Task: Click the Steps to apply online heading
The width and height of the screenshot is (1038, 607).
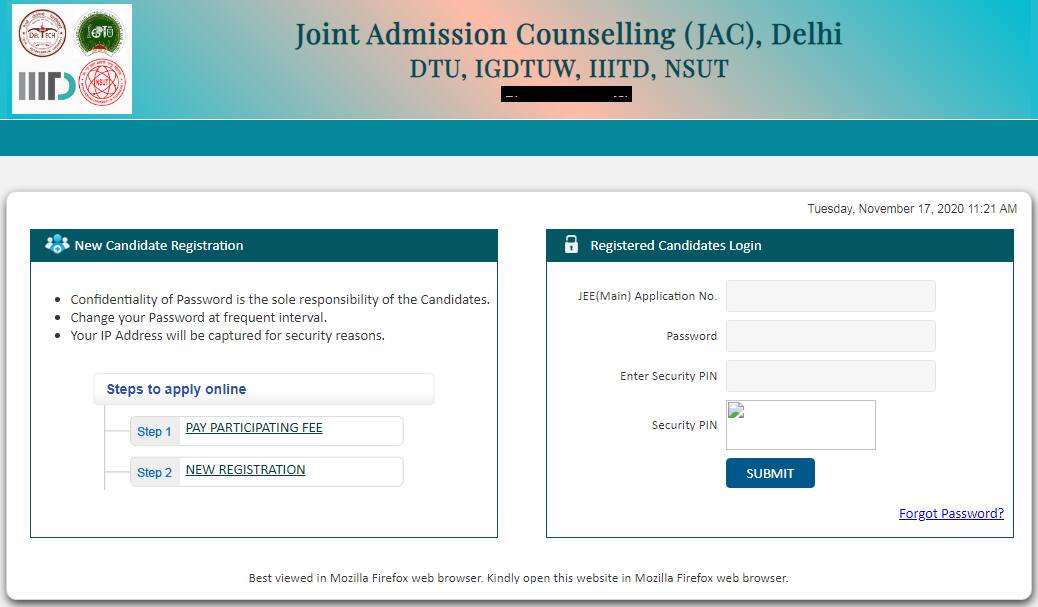Action: click(x=177, y=389)
